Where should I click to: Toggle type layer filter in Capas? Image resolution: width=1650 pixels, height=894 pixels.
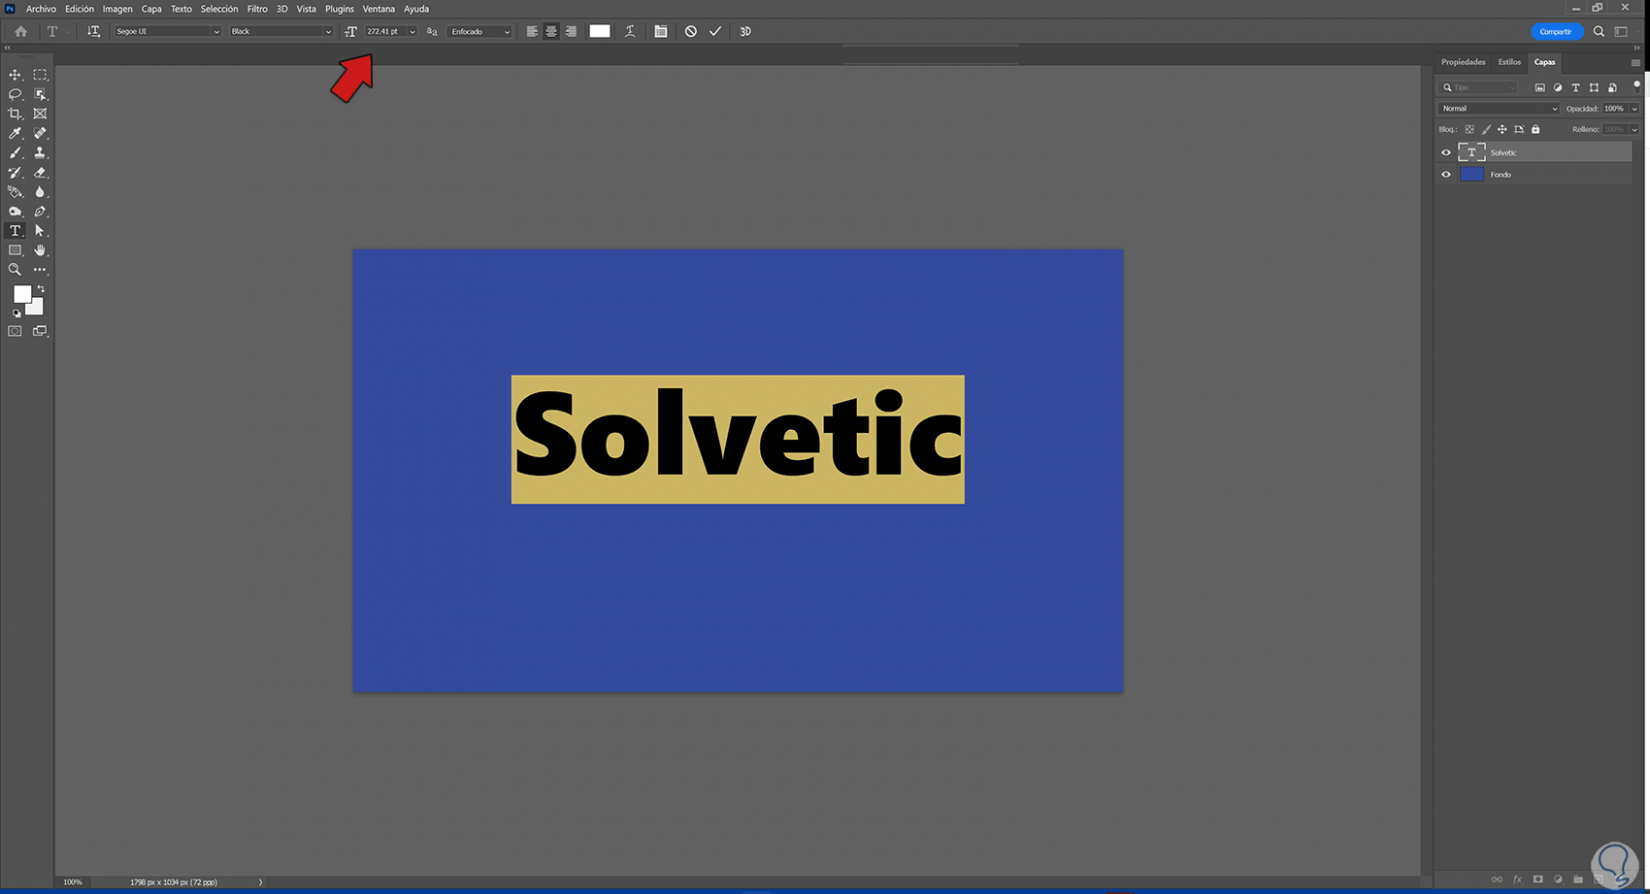click(x=1576, y=88)
